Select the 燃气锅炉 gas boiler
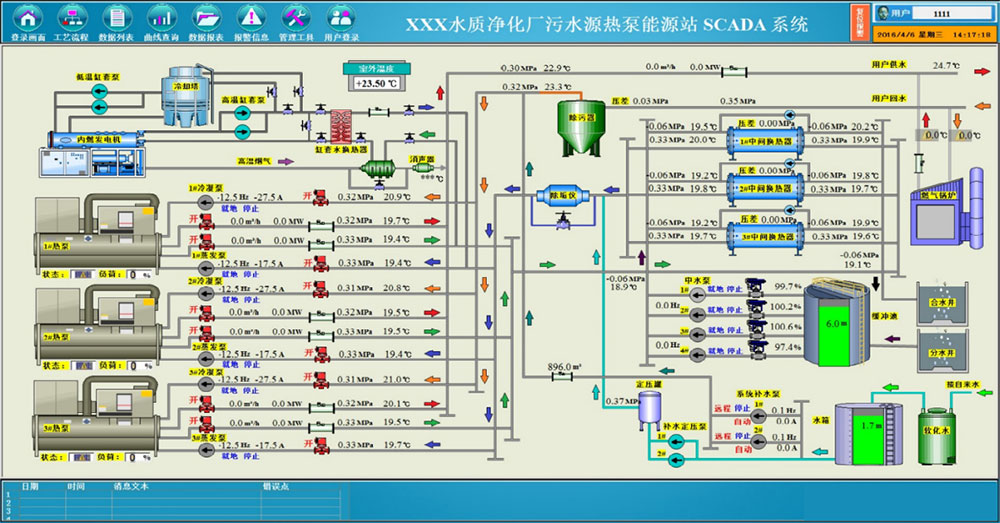Screen dimensions: 1000x523 [x=946, y=209]
